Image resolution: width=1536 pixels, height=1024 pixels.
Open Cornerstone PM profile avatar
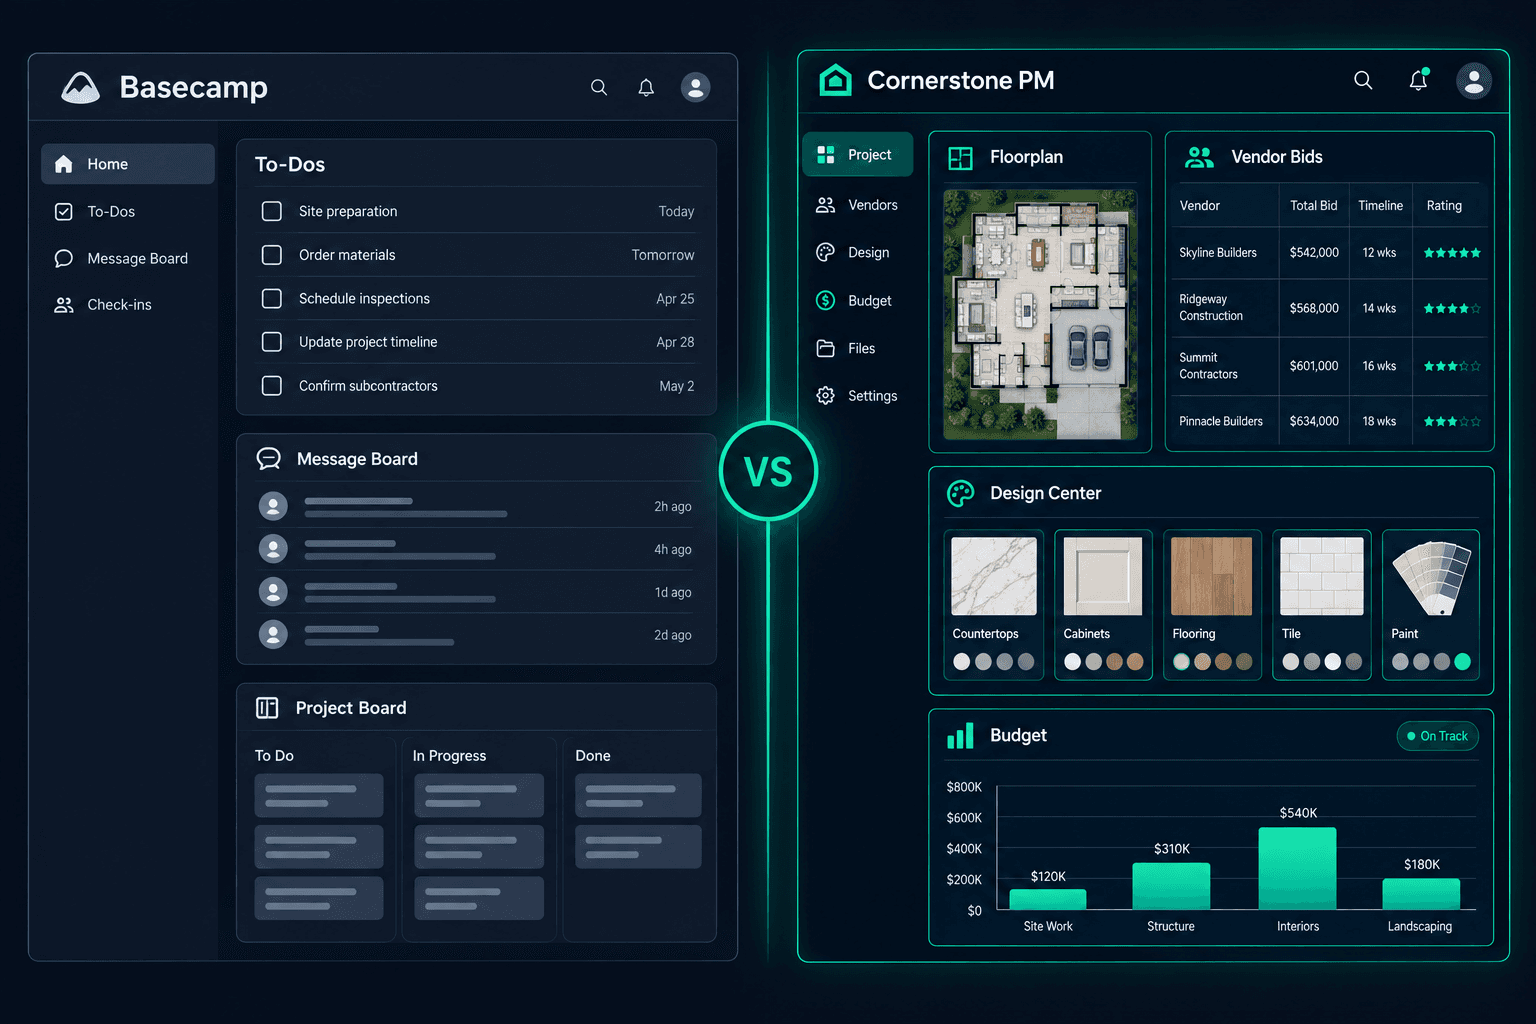coord(1474,81)
